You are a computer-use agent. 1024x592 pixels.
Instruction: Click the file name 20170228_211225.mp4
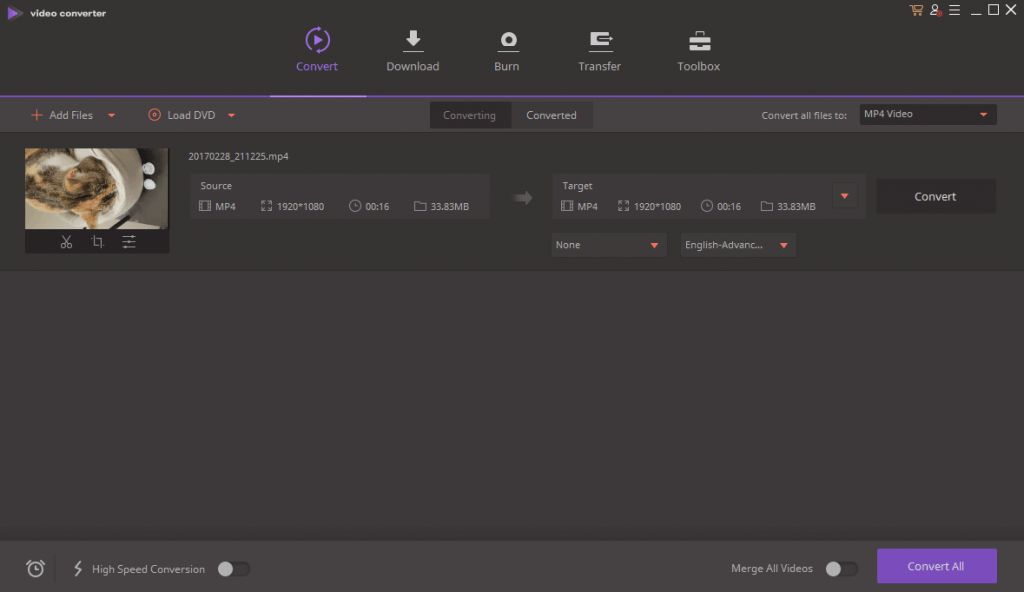pos(238,156)
